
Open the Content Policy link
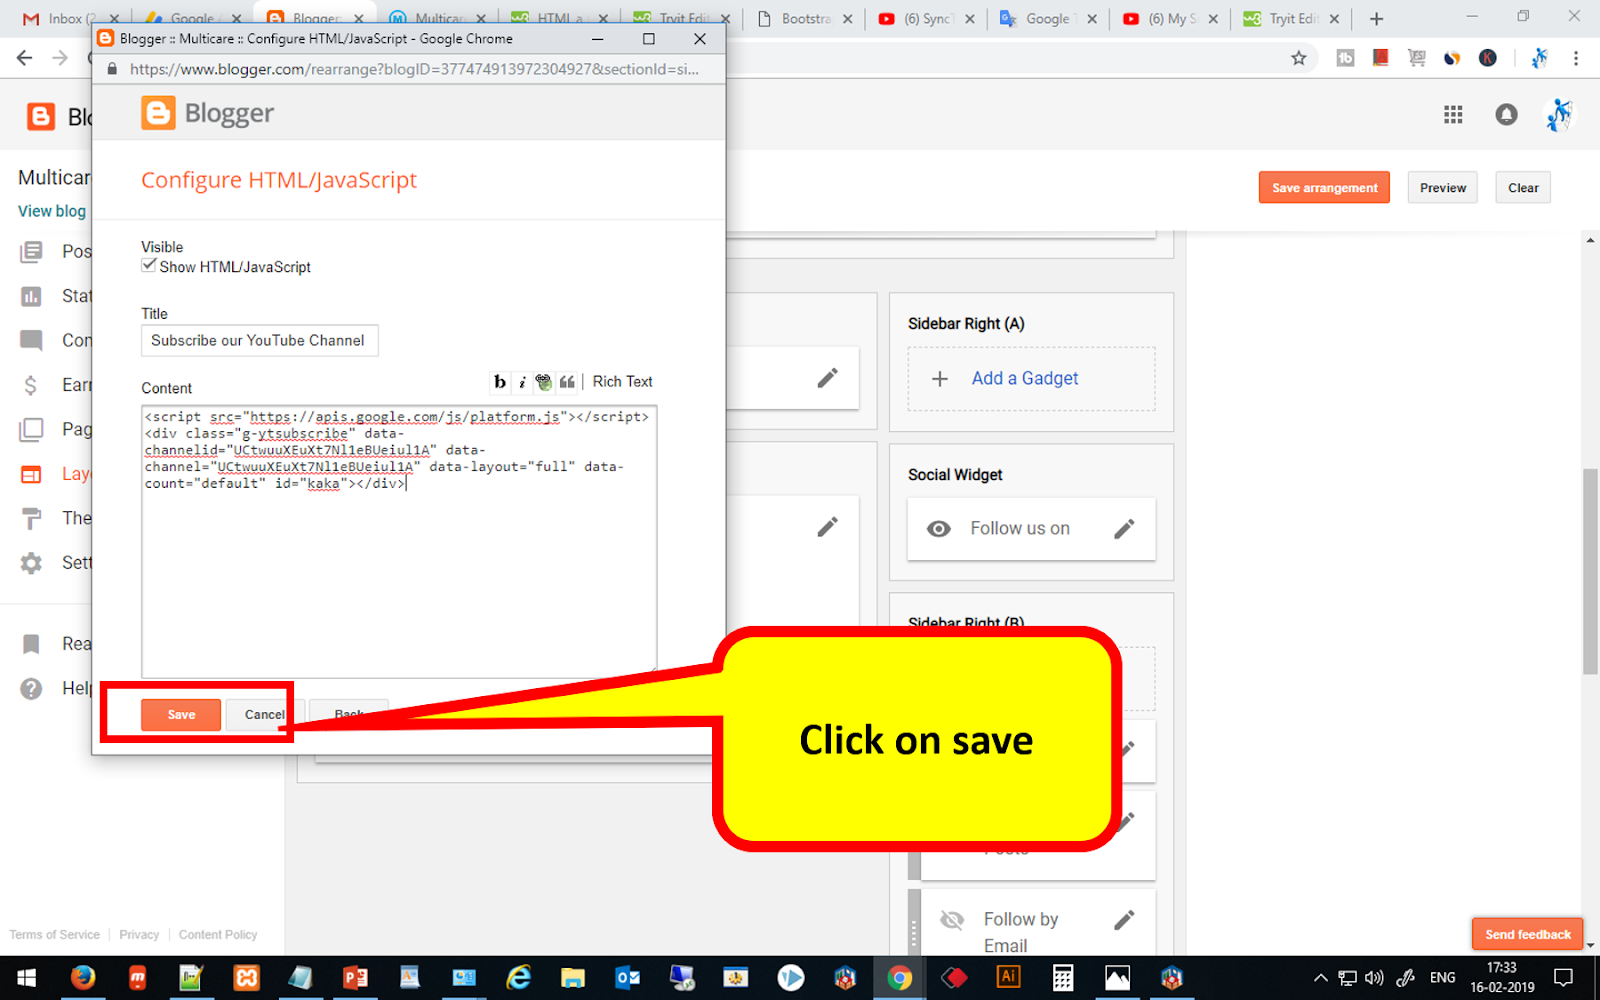218,935
